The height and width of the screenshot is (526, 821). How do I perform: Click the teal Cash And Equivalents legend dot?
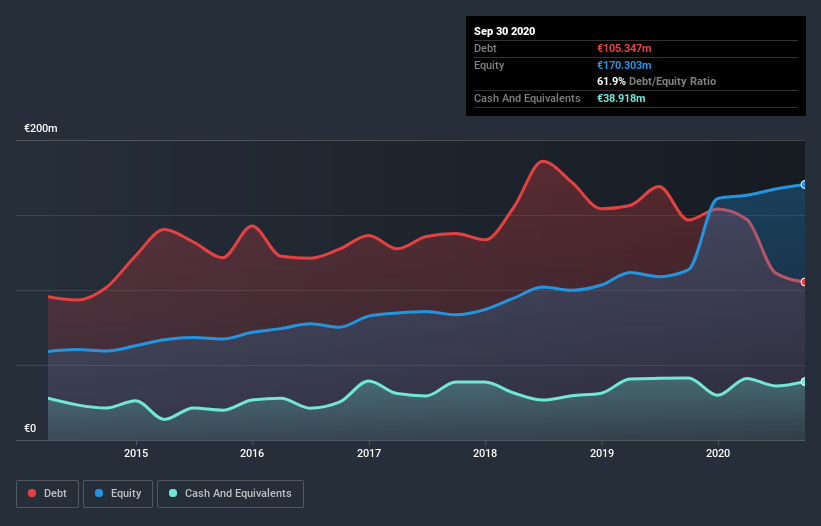pyautogui.click(x=173, y=493)
